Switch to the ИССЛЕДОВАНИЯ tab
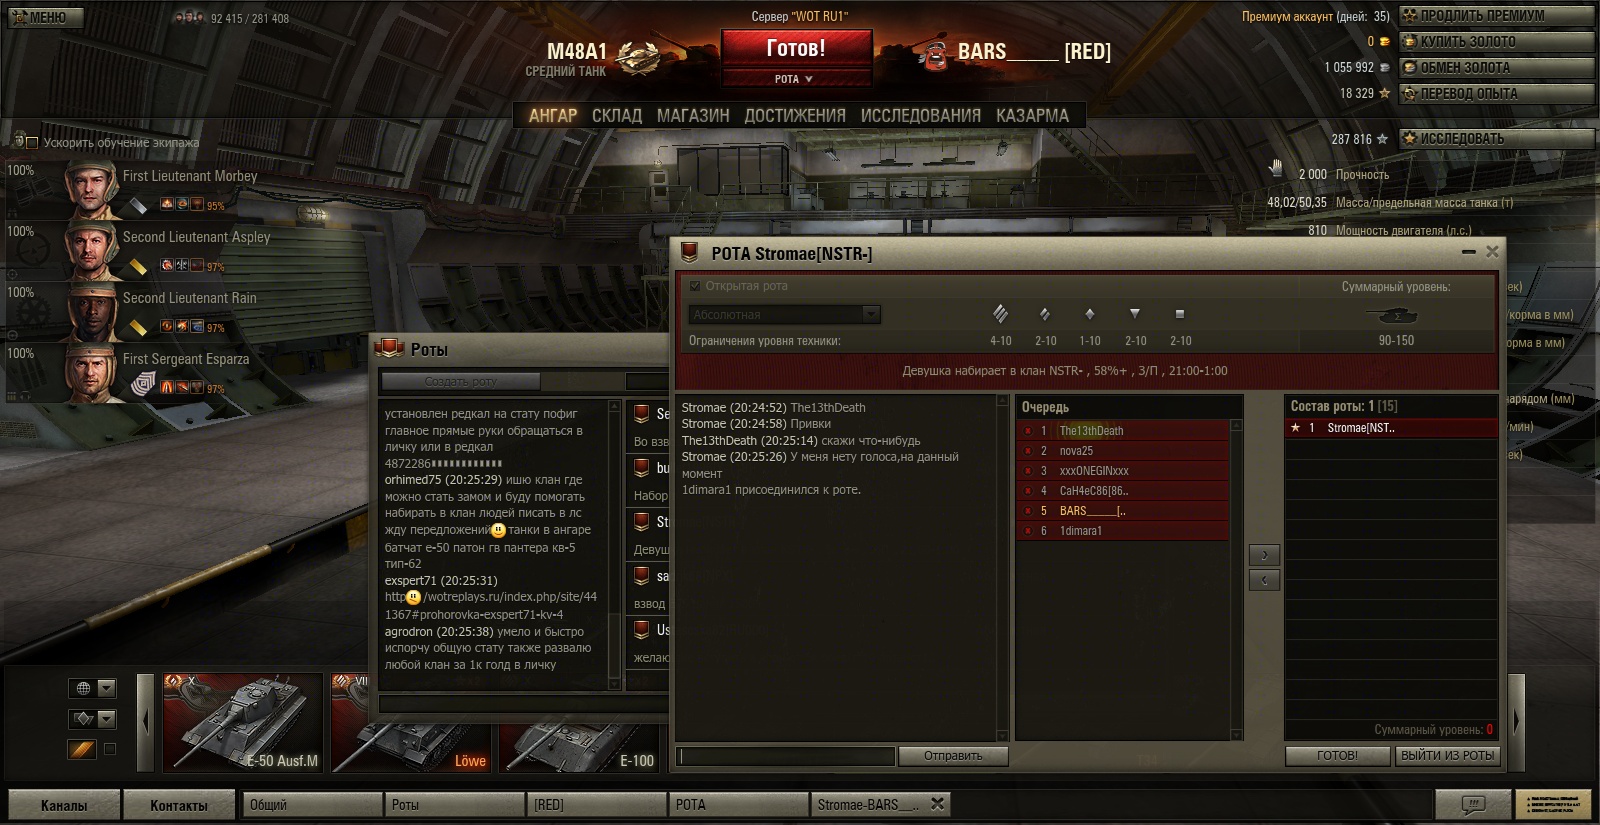Viewport: 1600px width, 825px height. [920, 115]
